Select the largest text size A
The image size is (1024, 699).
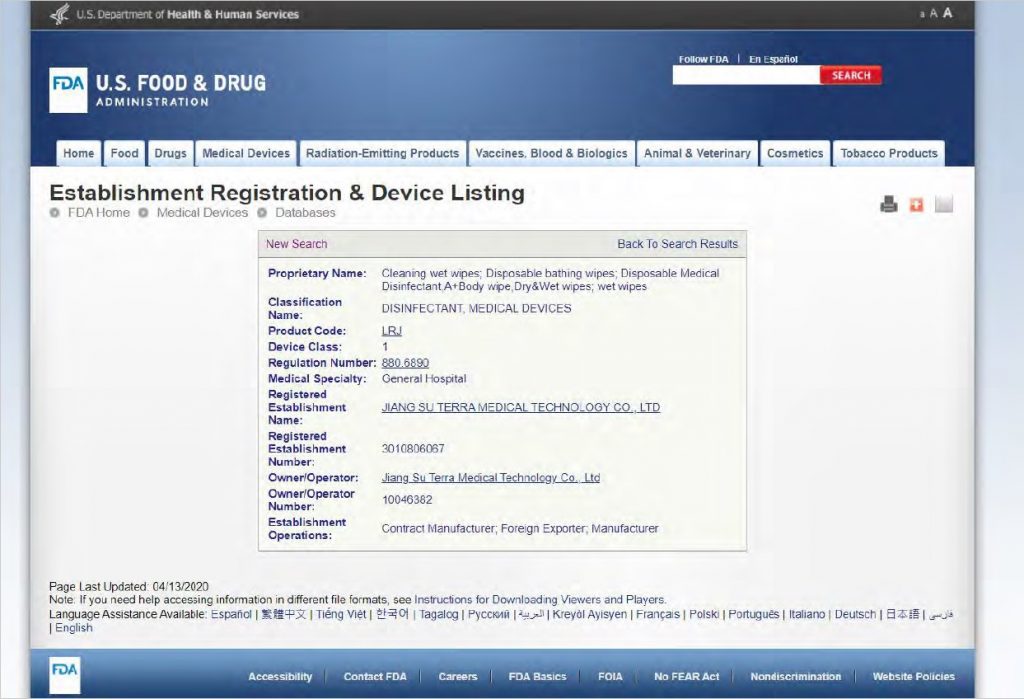click(947, 13)
